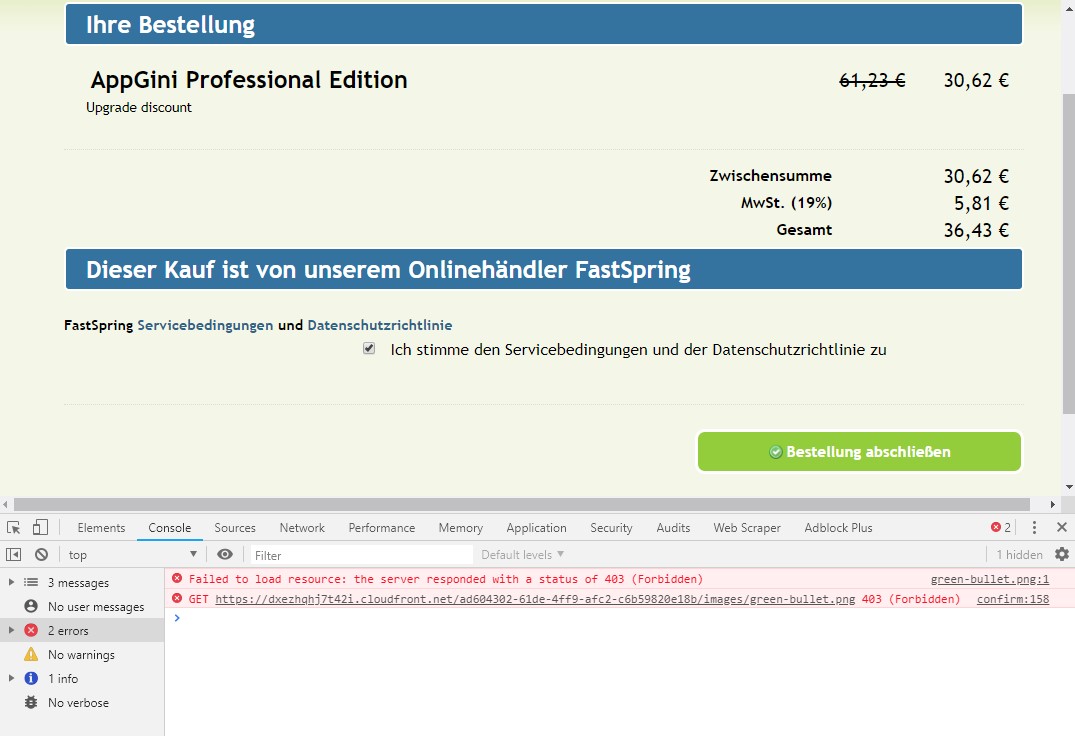This screenshot has height=736, width=1075.
Task: Clear the console with the ban icon
Action: pyautogui.click(x=42, y=554)
